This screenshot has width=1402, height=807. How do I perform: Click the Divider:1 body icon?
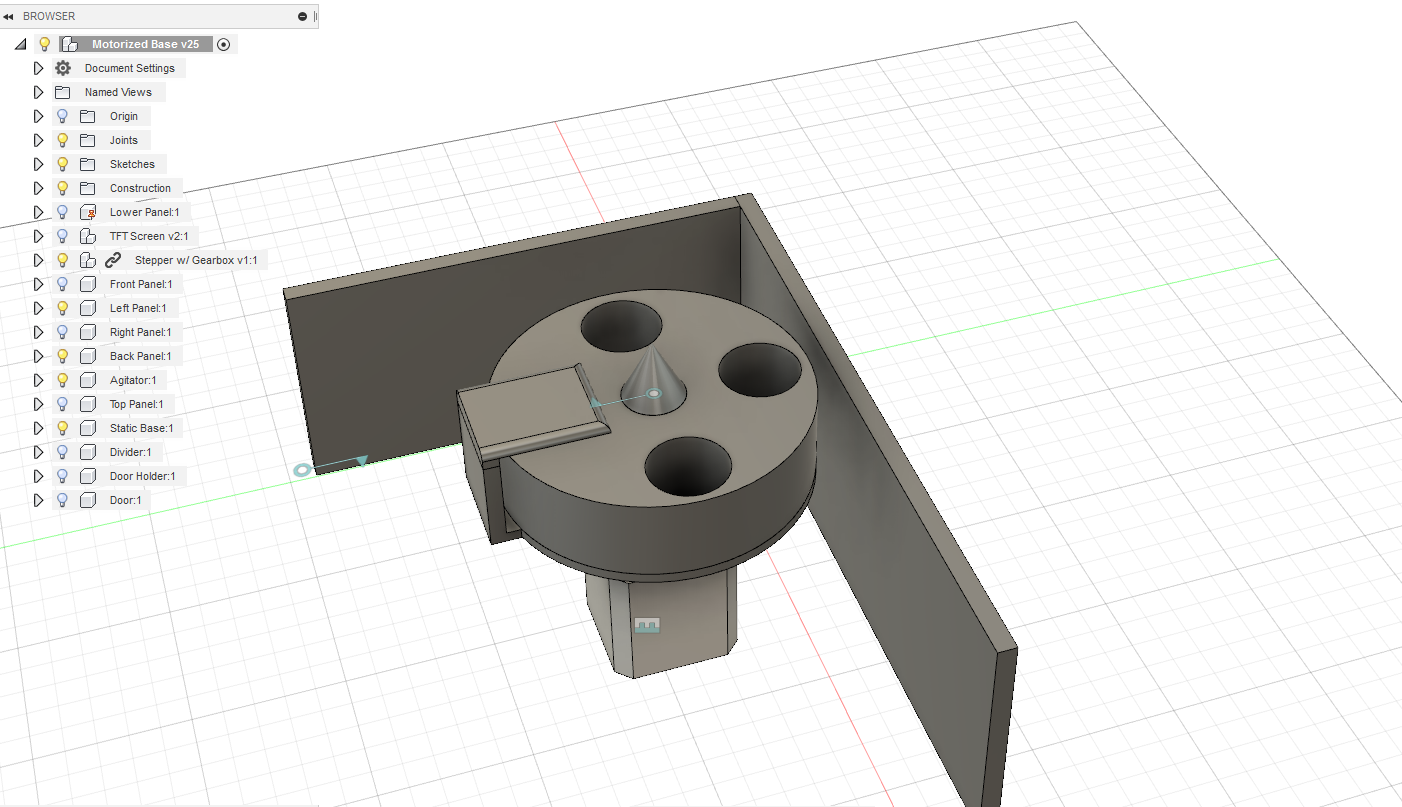coord(87,452)
